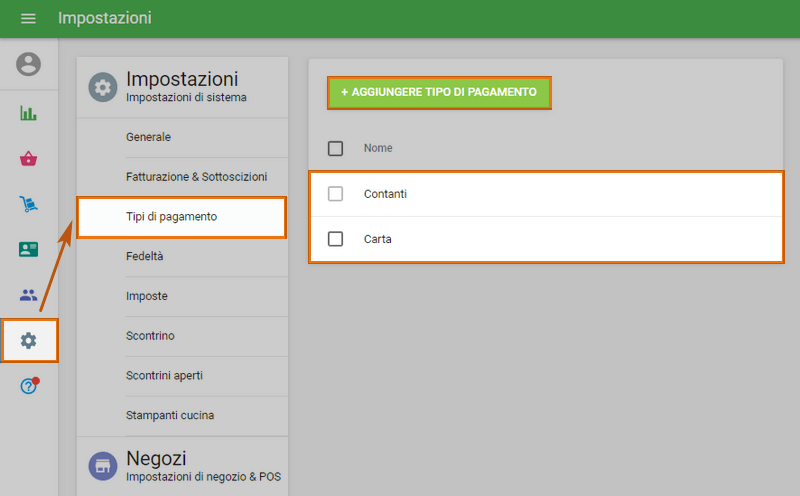Open the customers ID card icon
The width and height of the screenshot is (800, 496).
pos(29,249)
